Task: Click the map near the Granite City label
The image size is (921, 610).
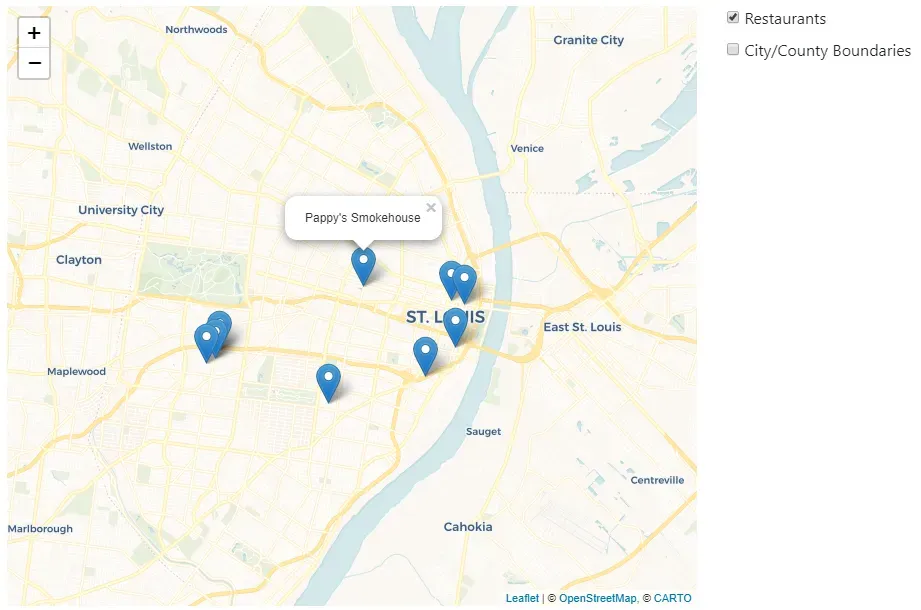Action: pyautogui.click(x=587, y=40)
